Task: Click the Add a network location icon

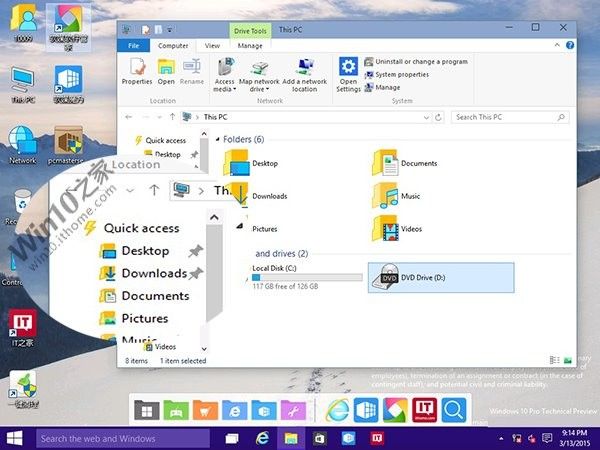Action: click(x=305, y=73)
